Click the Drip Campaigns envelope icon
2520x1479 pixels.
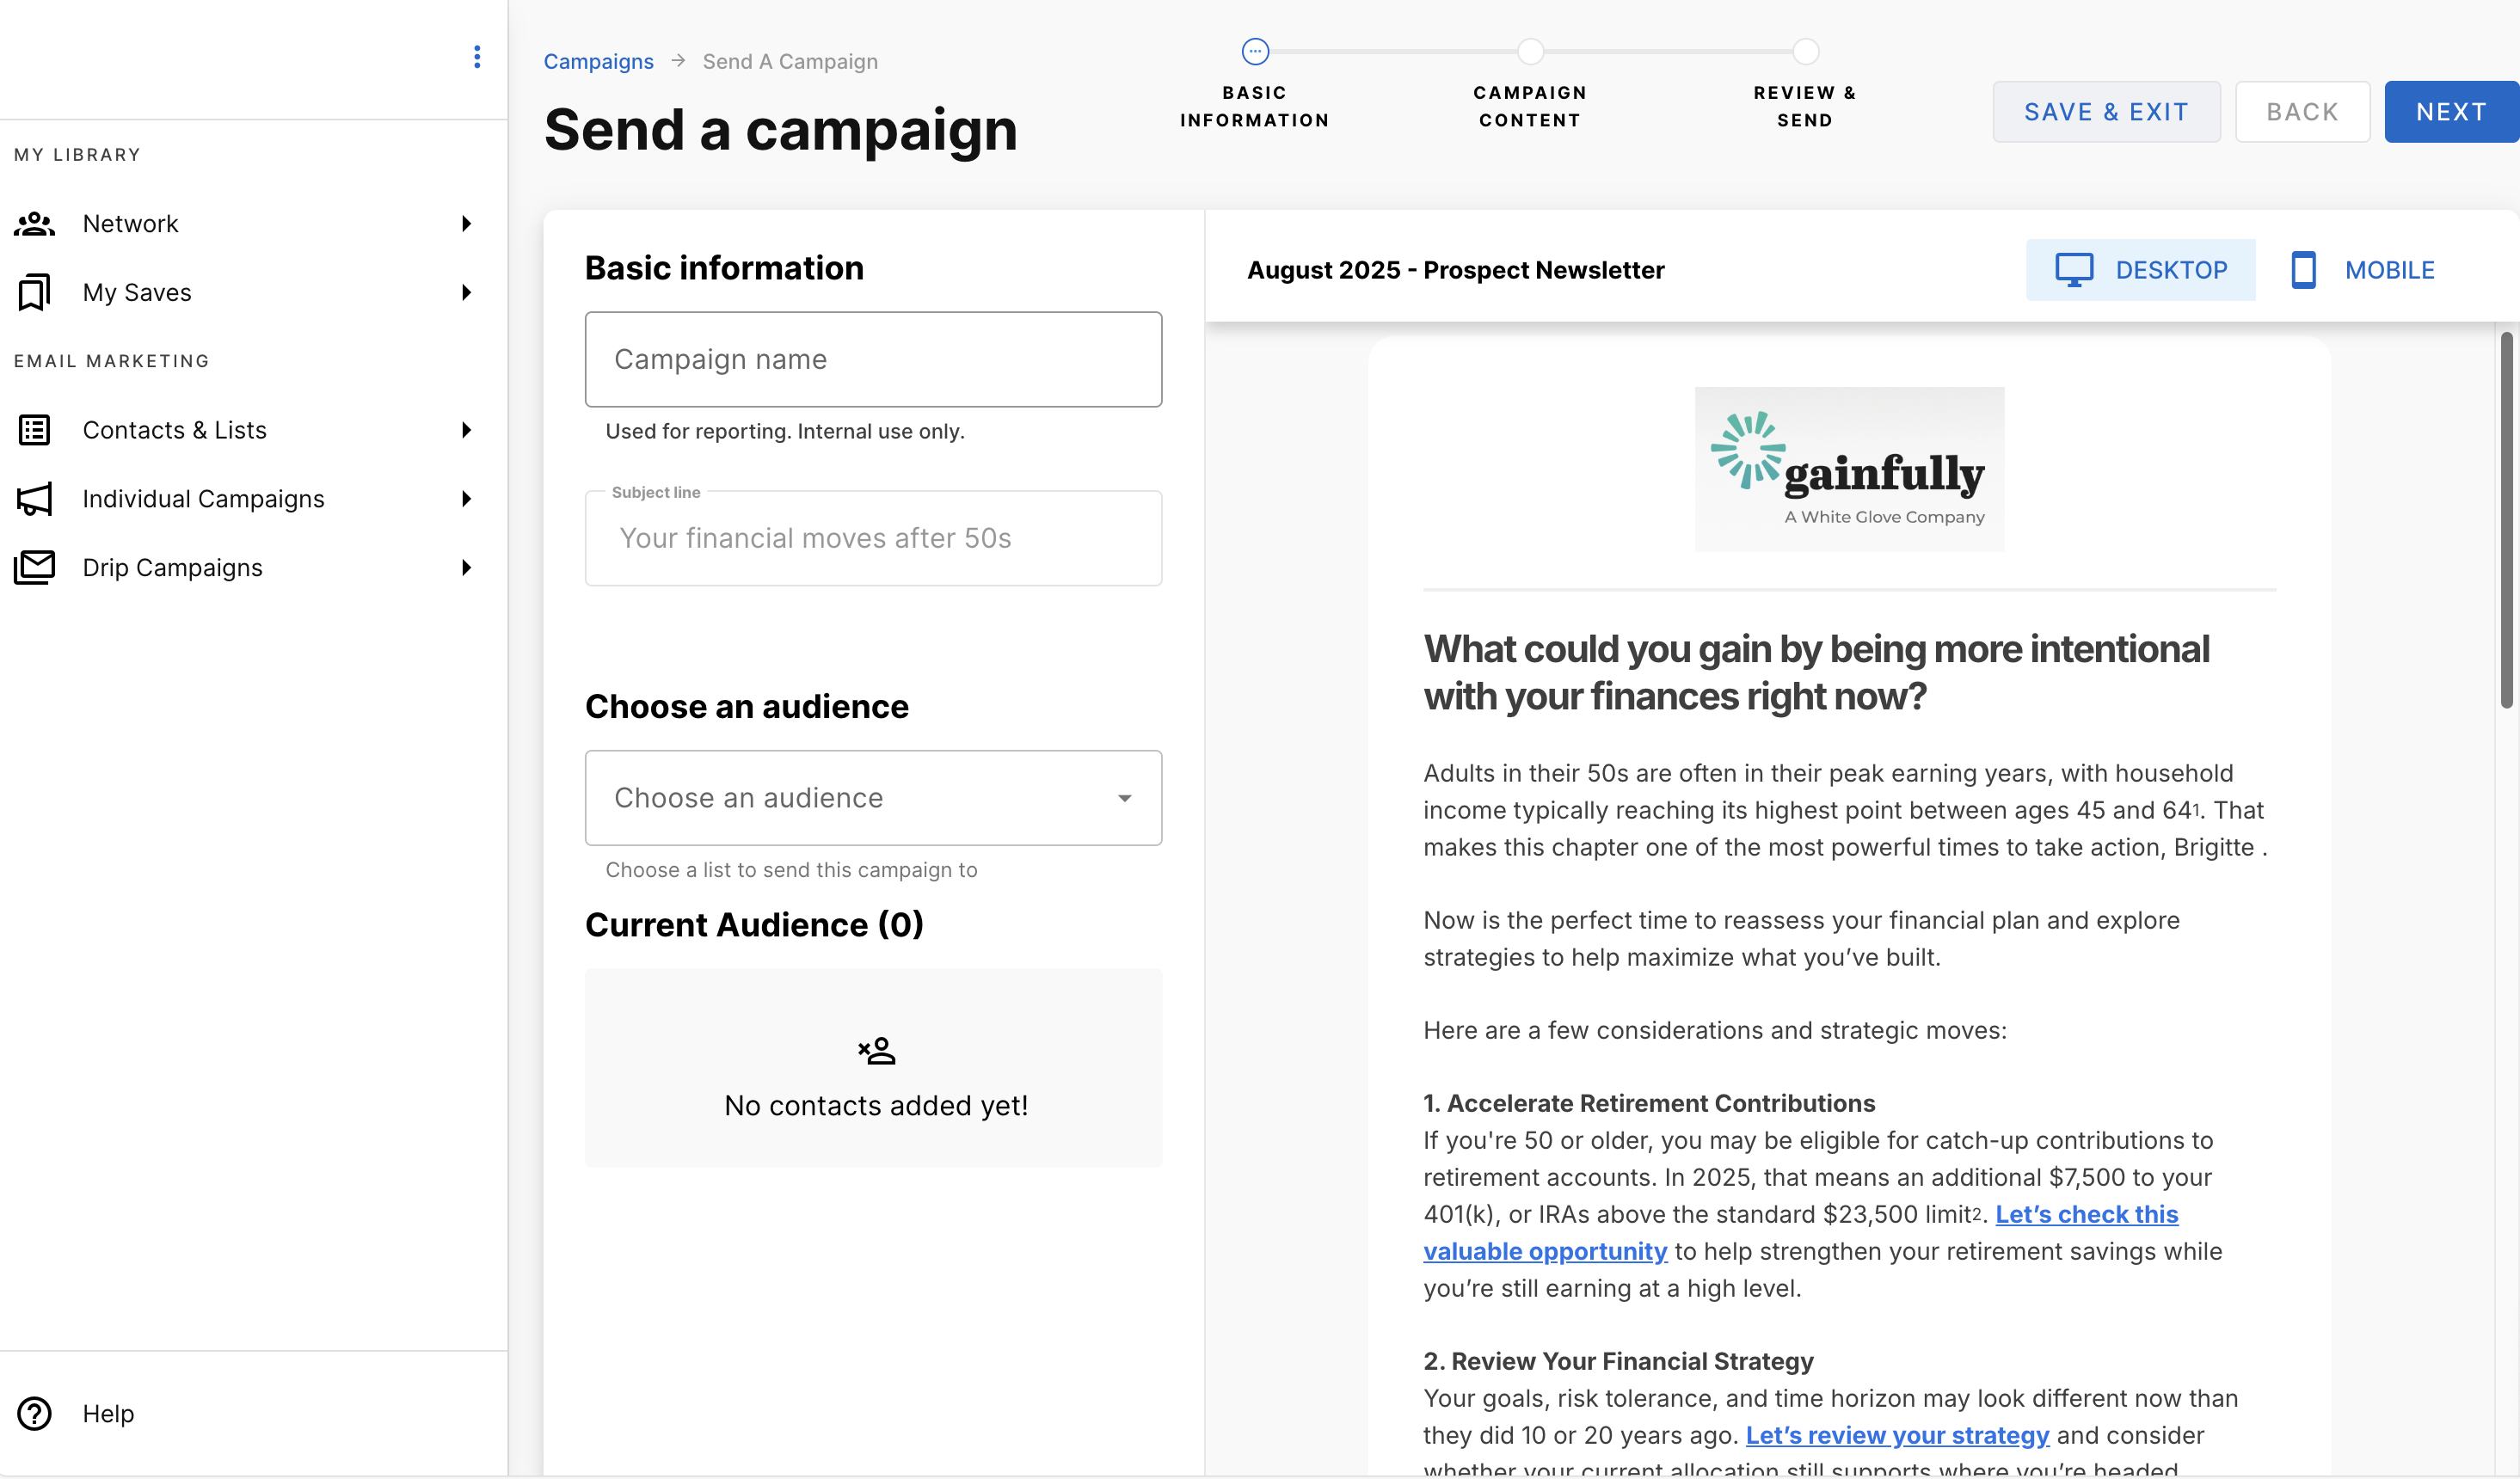pyautogui.click(x=35, y=567)
